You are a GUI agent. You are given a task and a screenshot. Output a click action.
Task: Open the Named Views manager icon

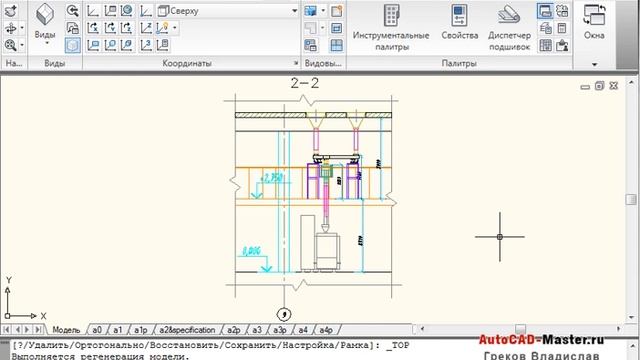(73, 28)
